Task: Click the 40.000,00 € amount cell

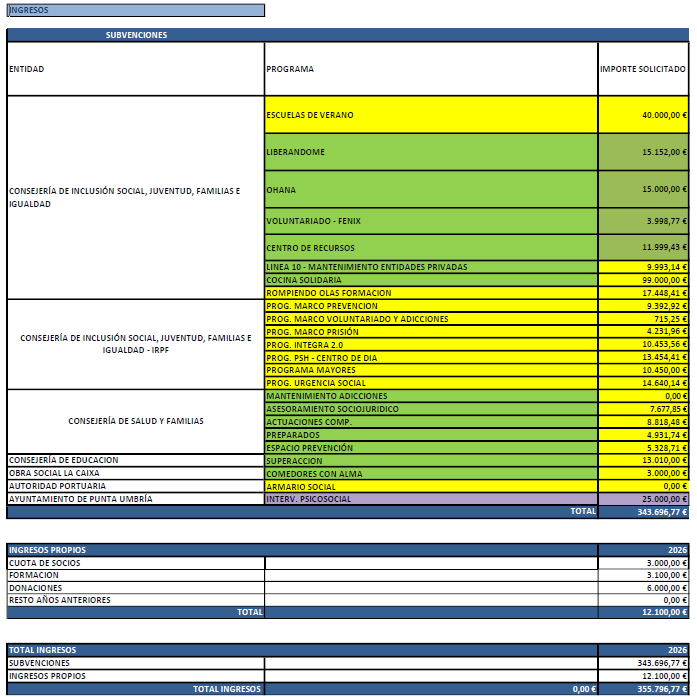Action: [643, 115]
